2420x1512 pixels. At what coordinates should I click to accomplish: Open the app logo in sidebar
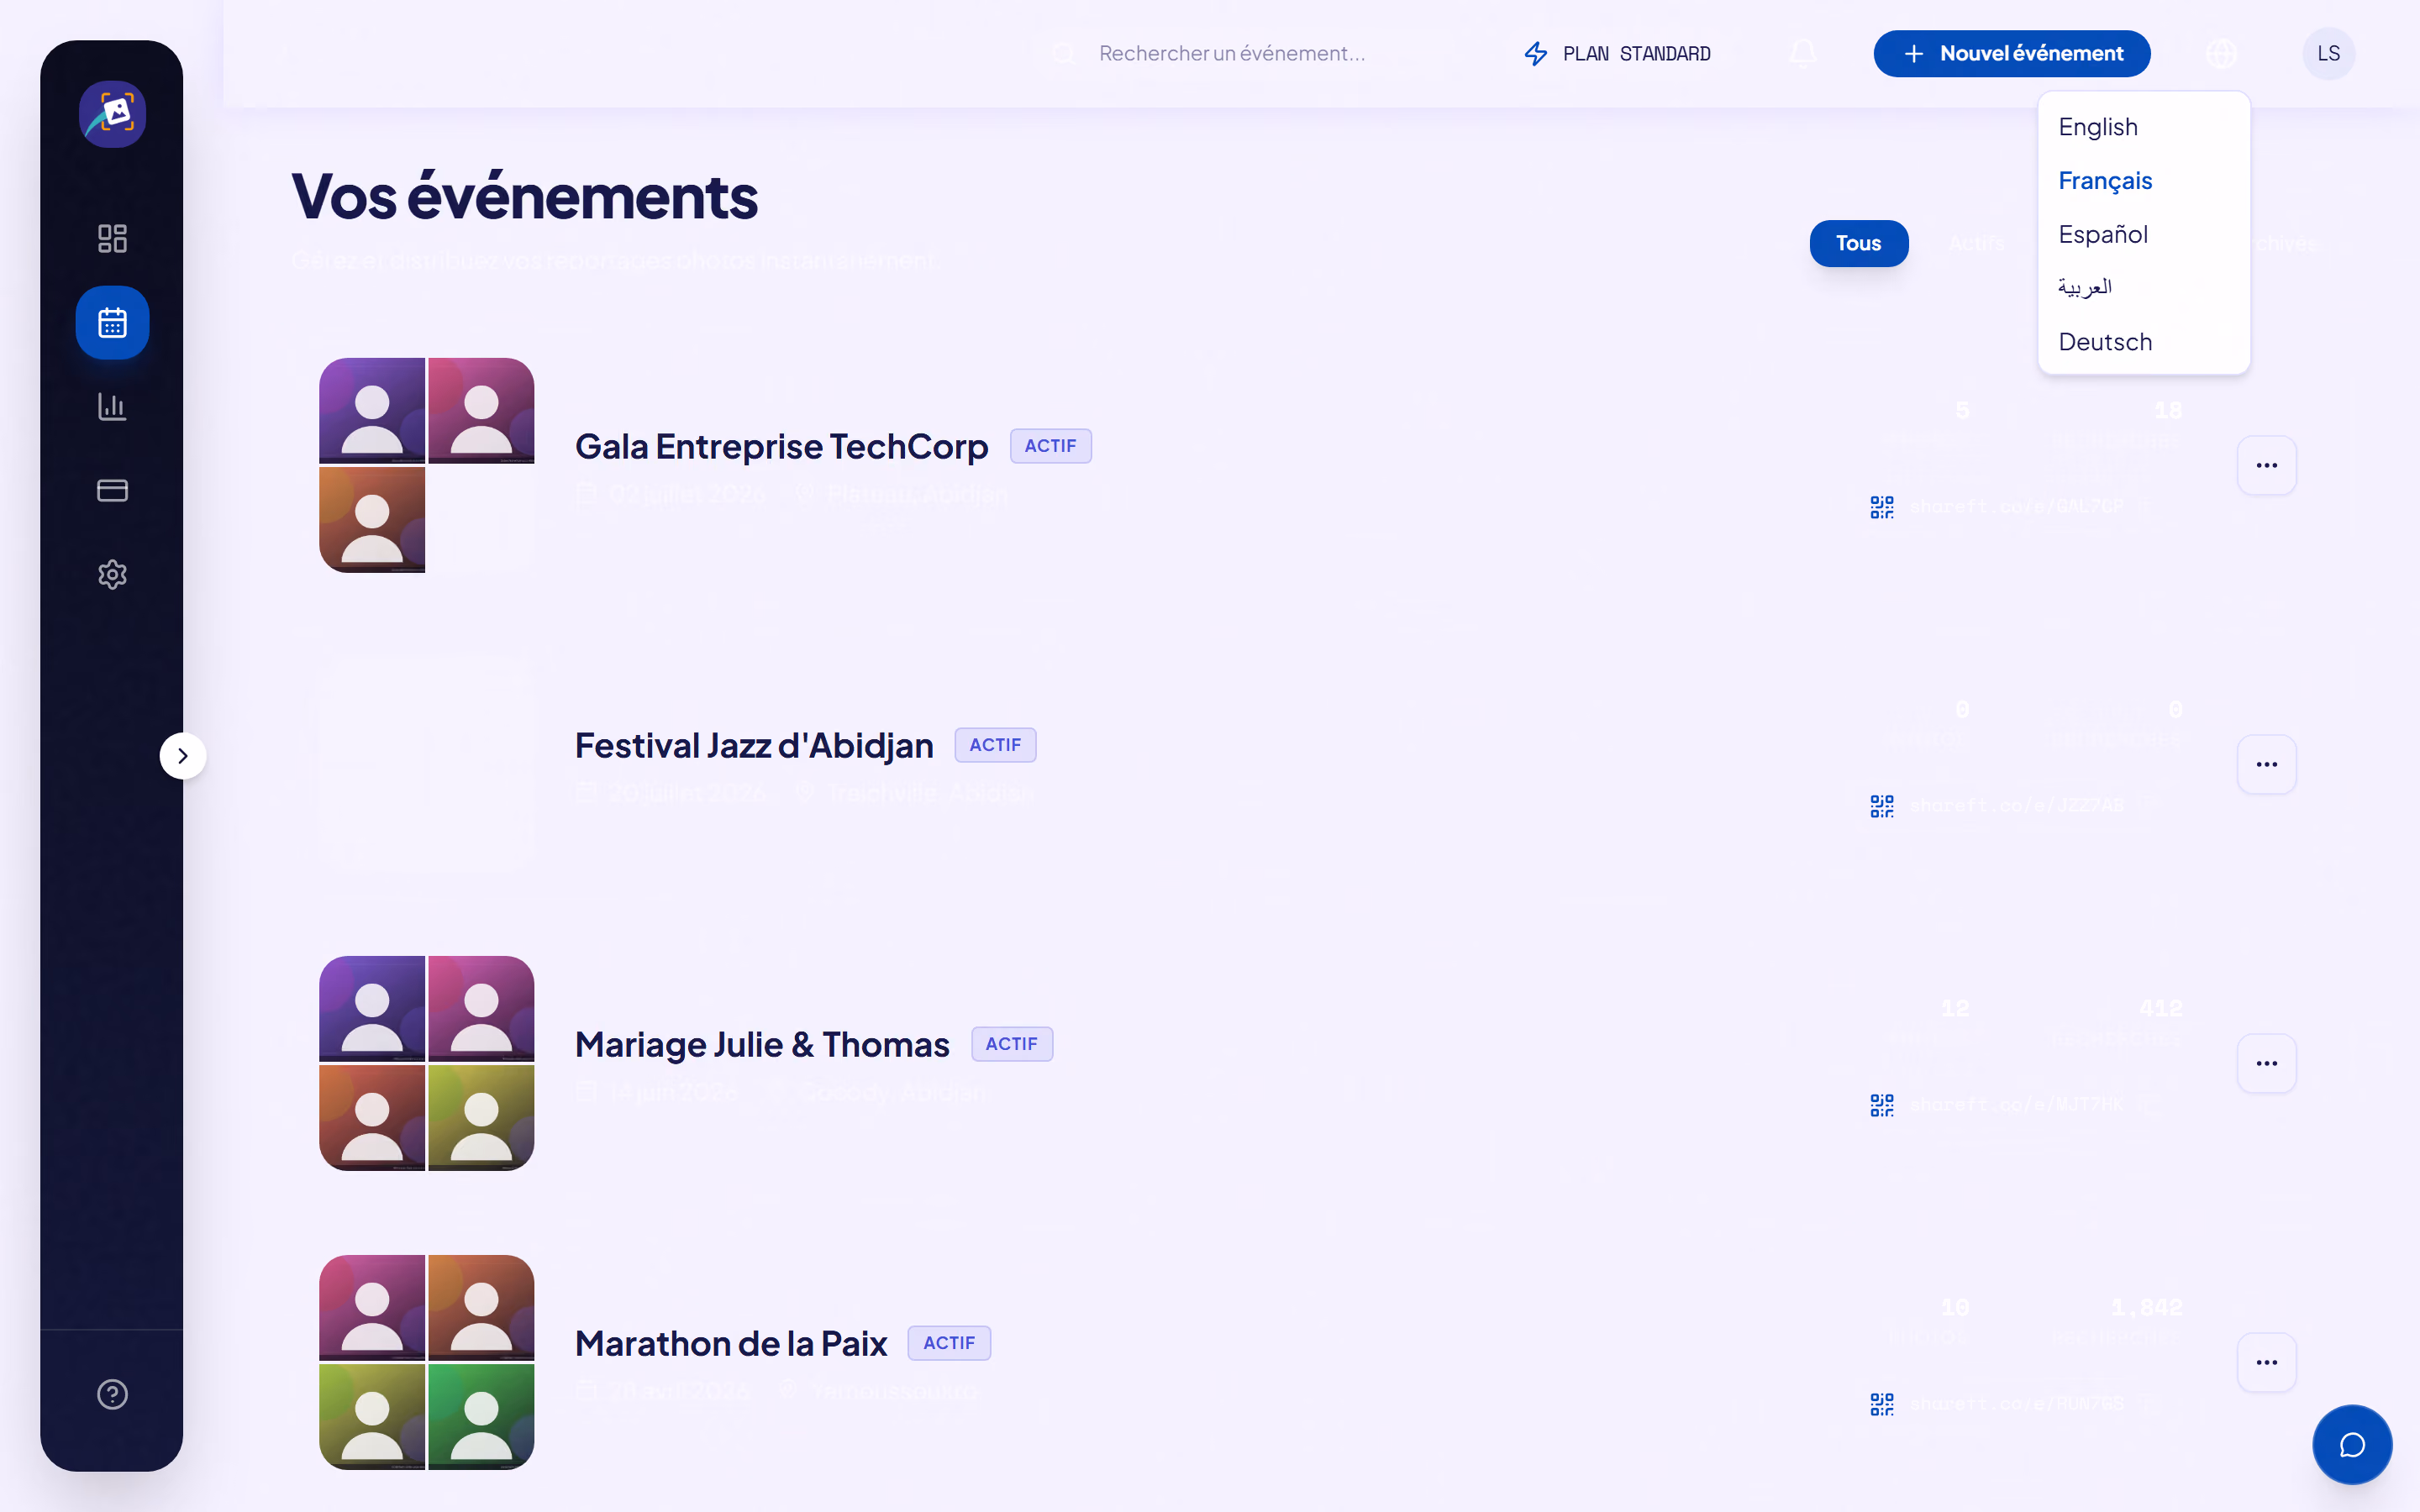pos(112,114)
